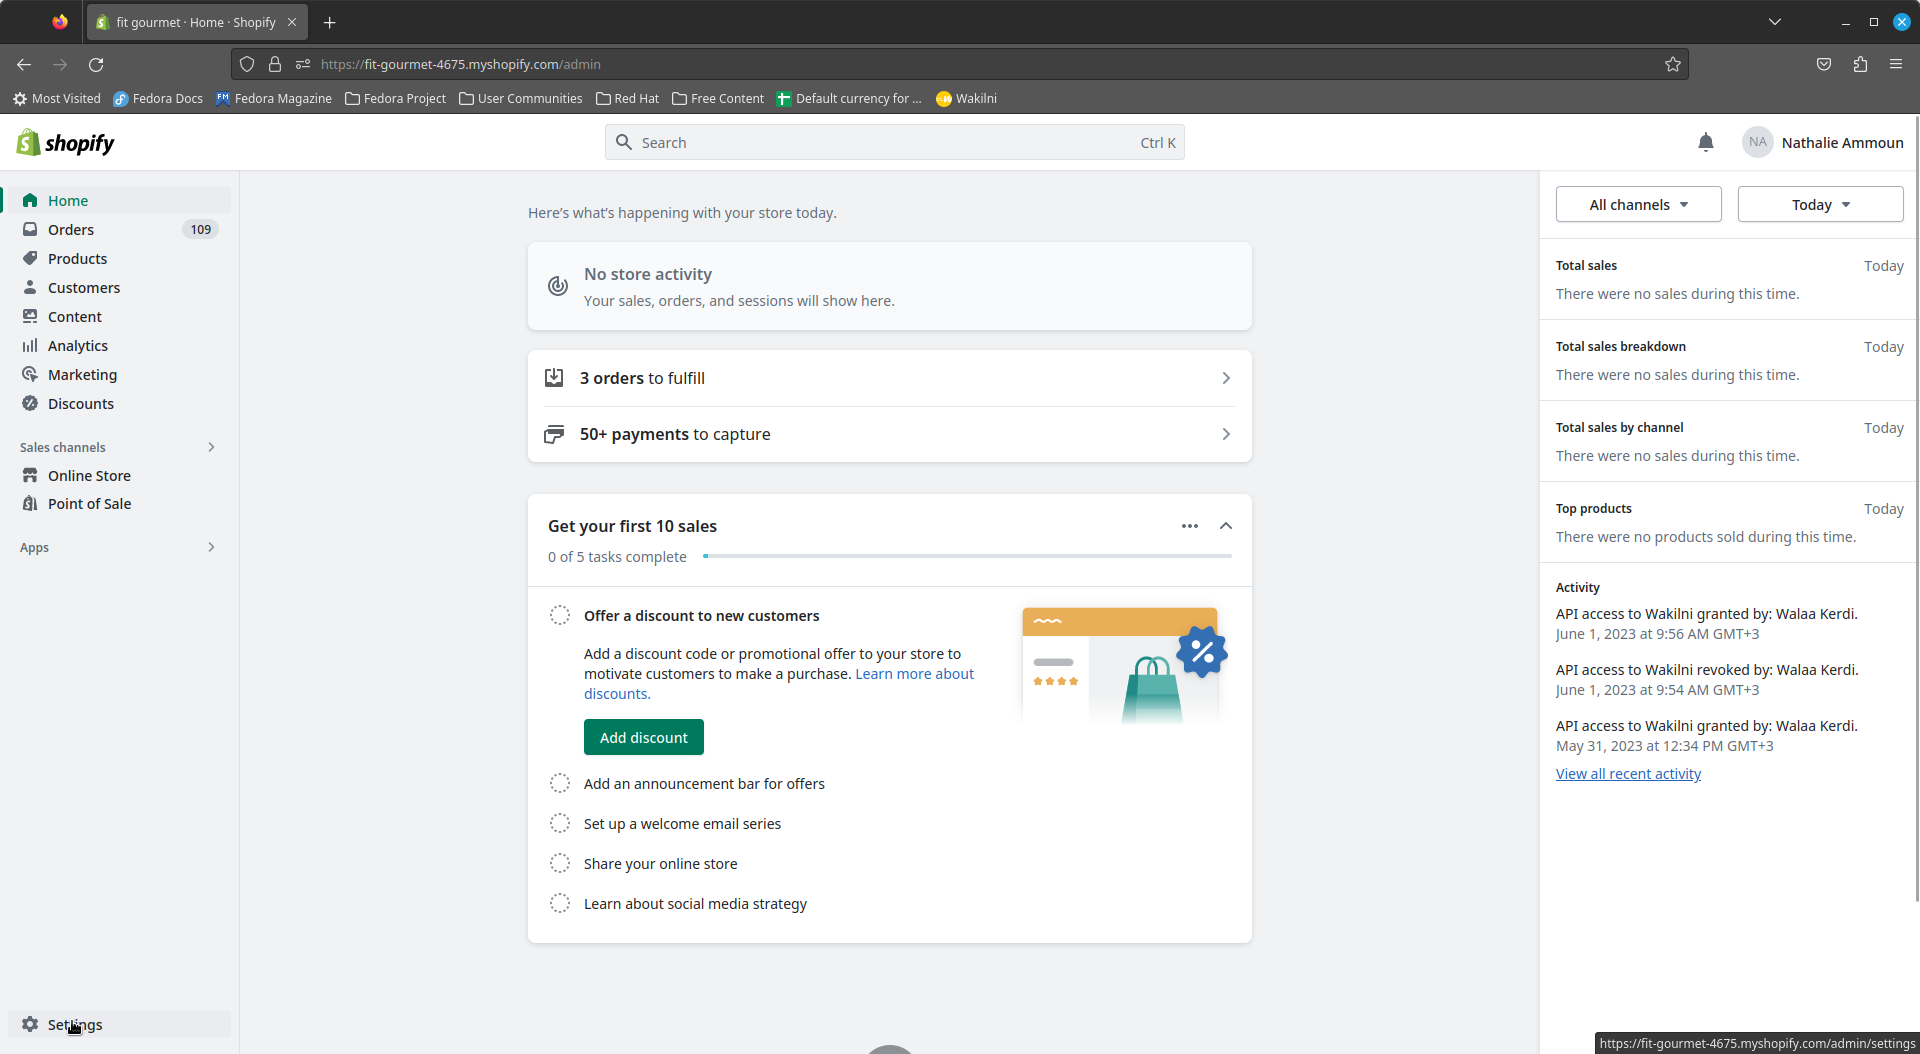Open the Today date range dropdown
Image resolution: width=1920 pixels, height=1054 pixels.
(x=1820, y=204)
